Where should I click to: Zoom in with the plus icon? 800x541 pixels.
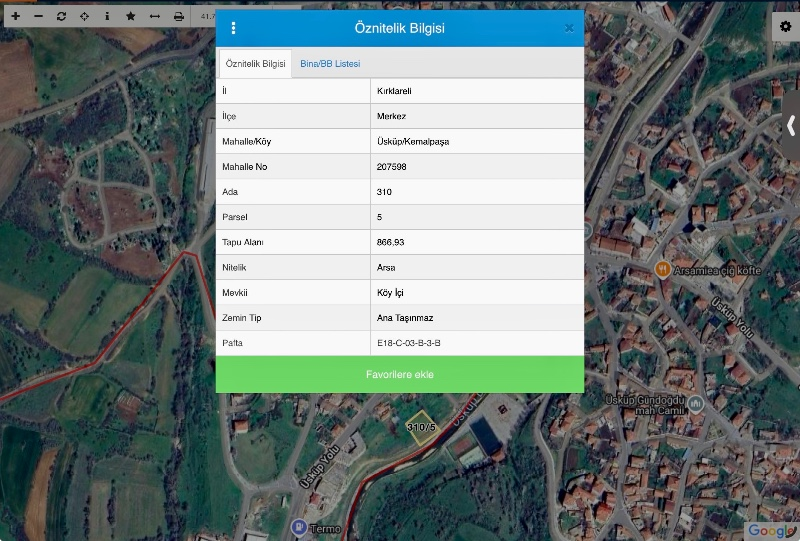coord(16,16)
